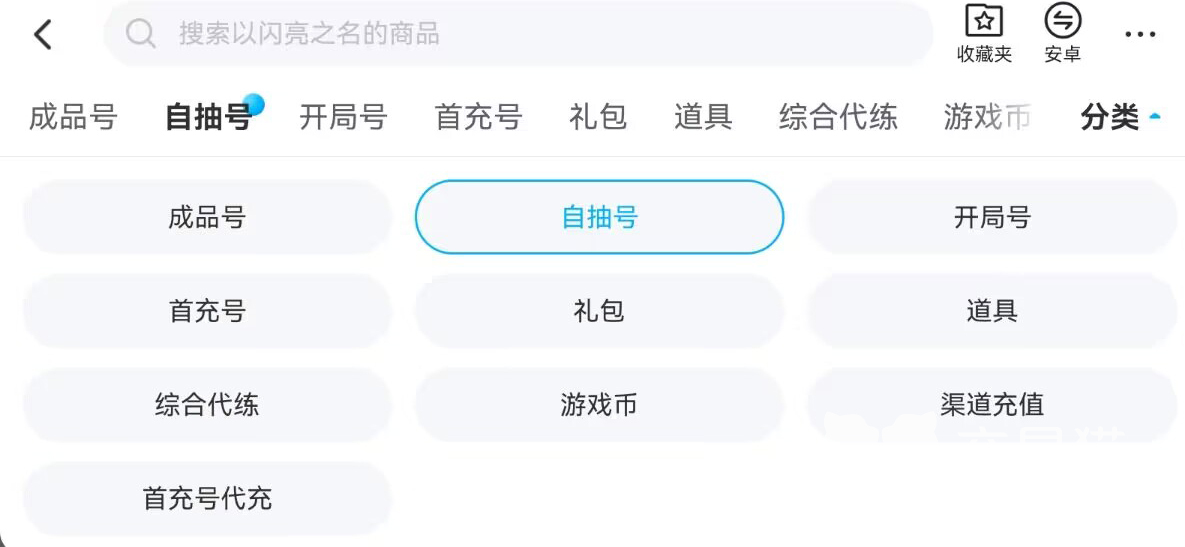Switch platform via 安卓 swap icon
The image size is (1185, 547).
(1063, 21)
